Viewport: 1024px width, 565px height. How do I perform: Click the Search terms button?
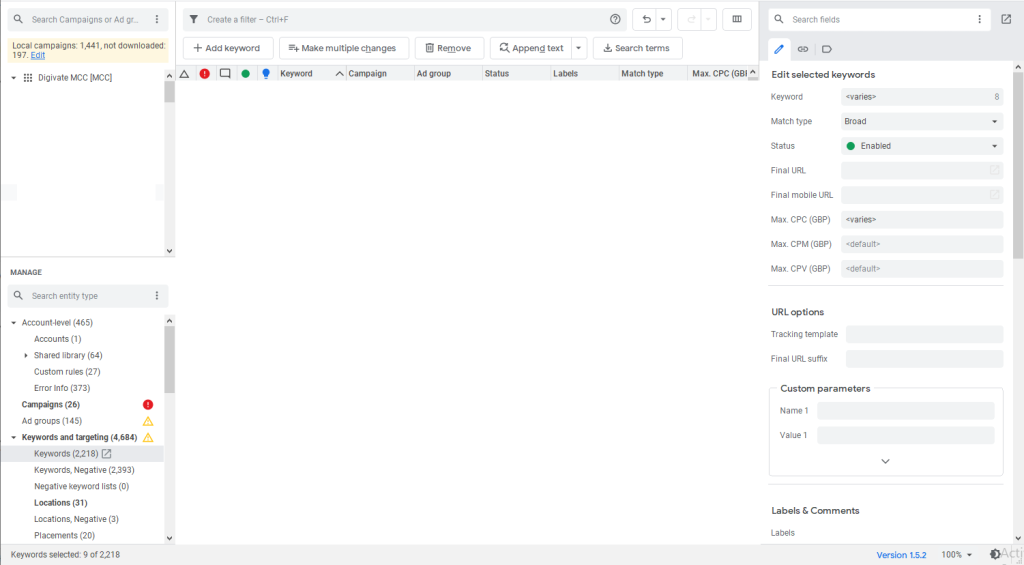(x=637, y=48)
